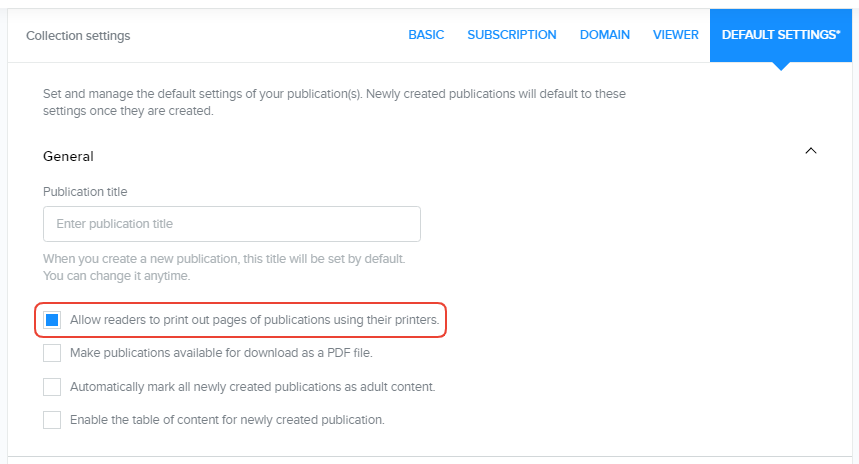Click the 'Publication title' field label
Screen dimensions: 859x464
(85, 191)
